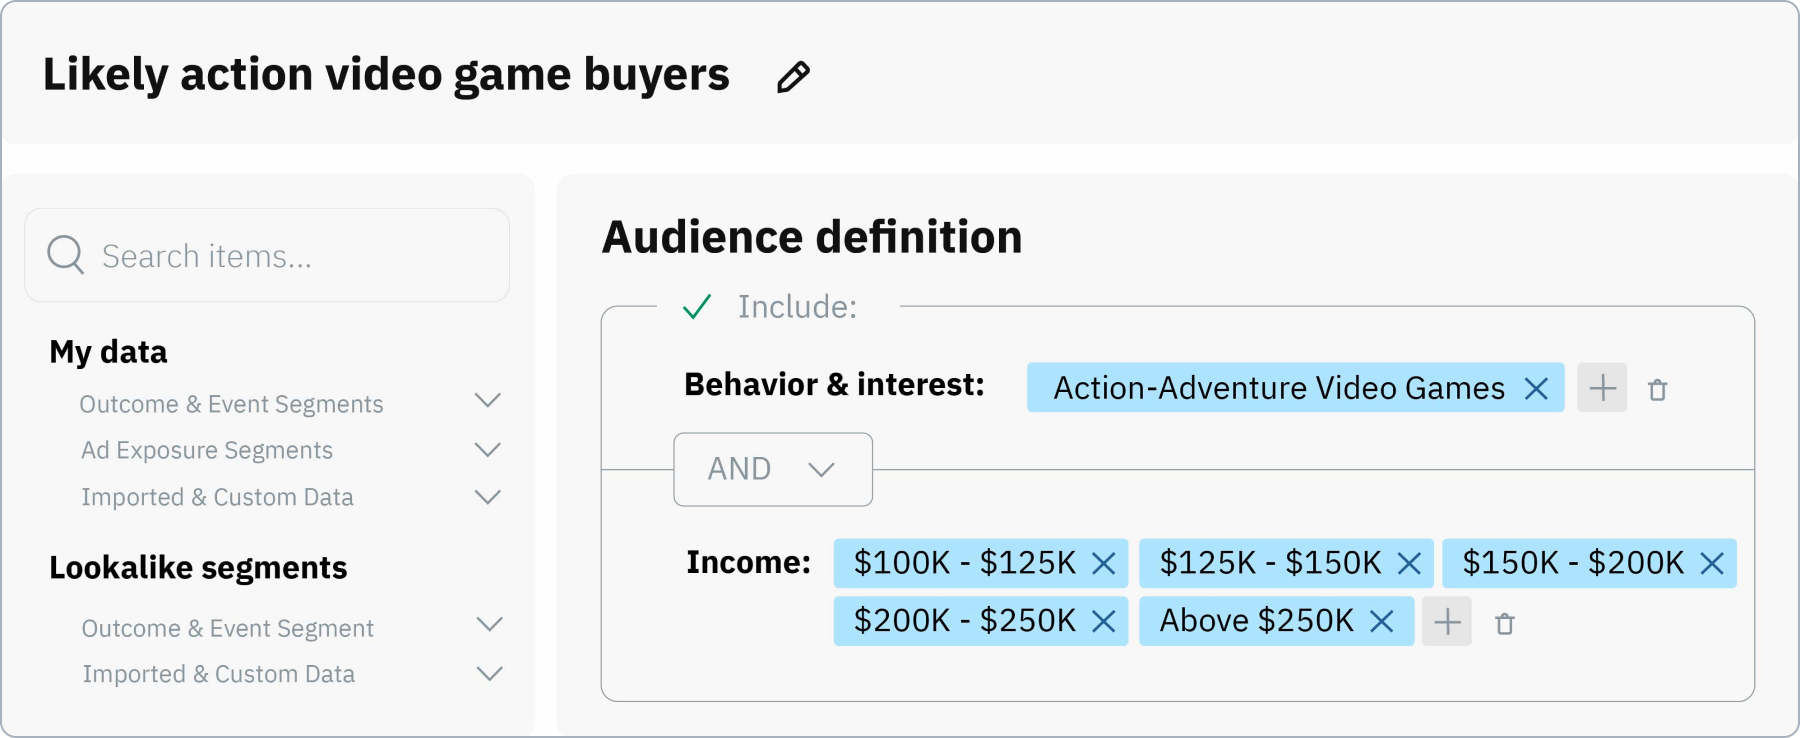Screen dimensions: 1800x738
Task: Click the pencil icon to rename the audience
Action: click(x=793, y=76)
